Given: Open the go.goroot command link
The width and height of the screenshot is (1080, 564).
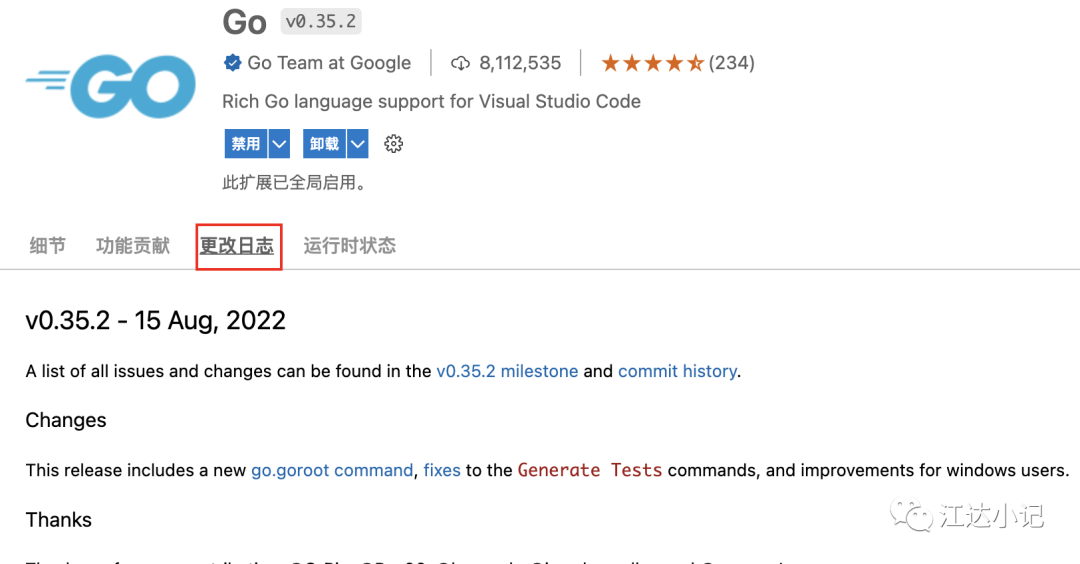Looking at the screenshot, I should point(332,470).
